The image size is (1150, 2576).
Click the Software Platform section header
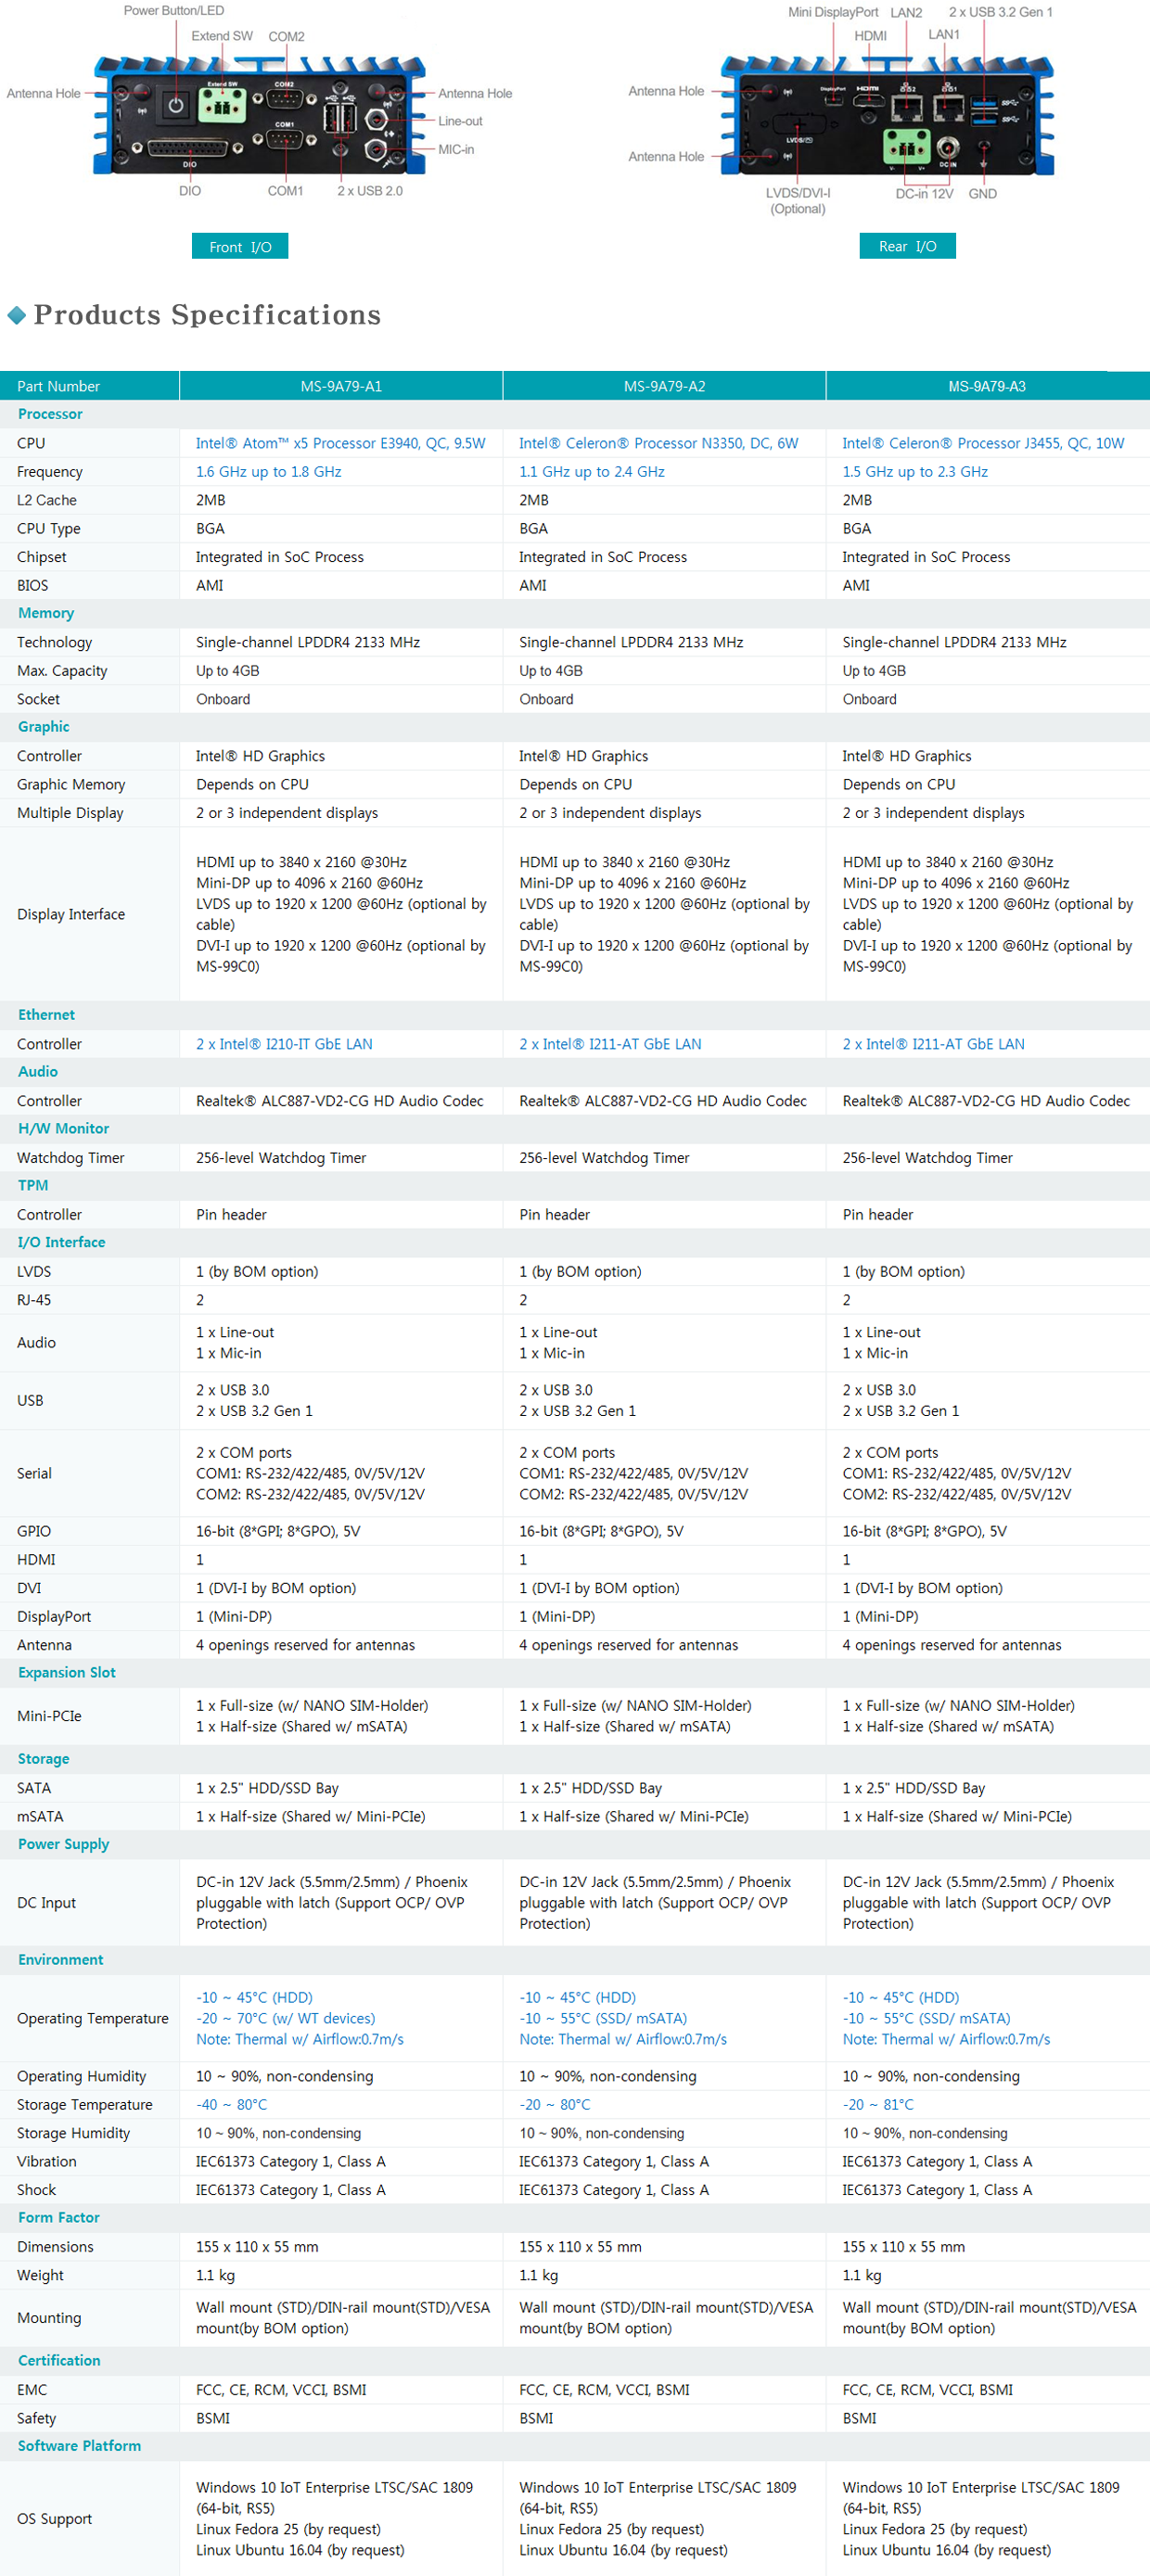[79, 2446]
